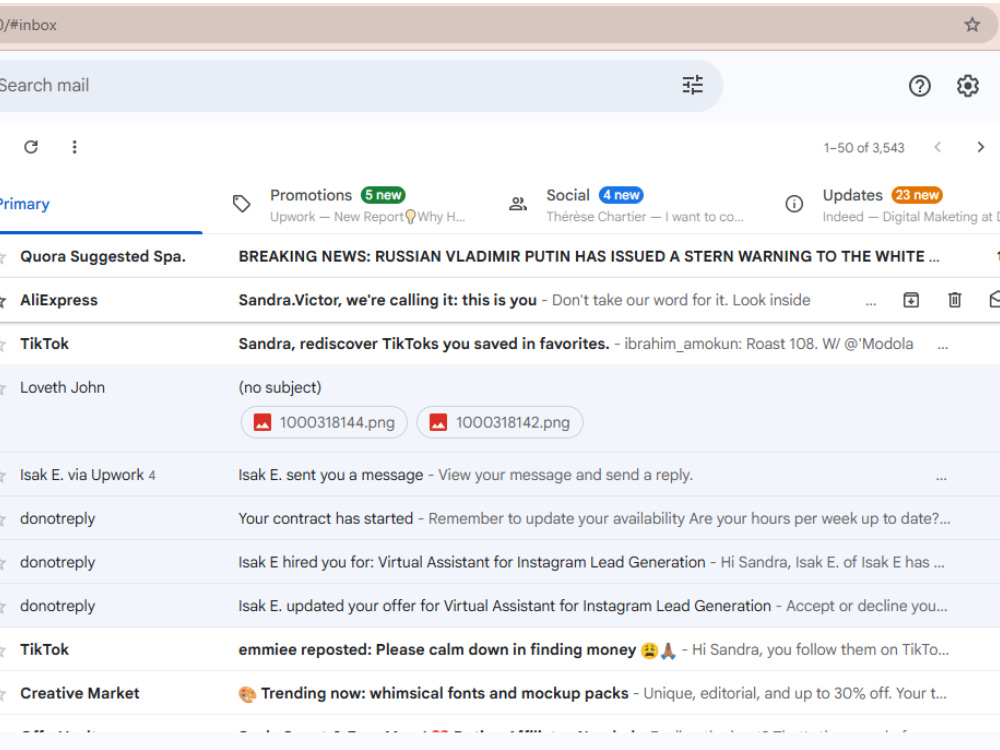This screenshot has width=1000, height=750.
Task: Open the Settings gear icon
Action: (x=967, y=85)
